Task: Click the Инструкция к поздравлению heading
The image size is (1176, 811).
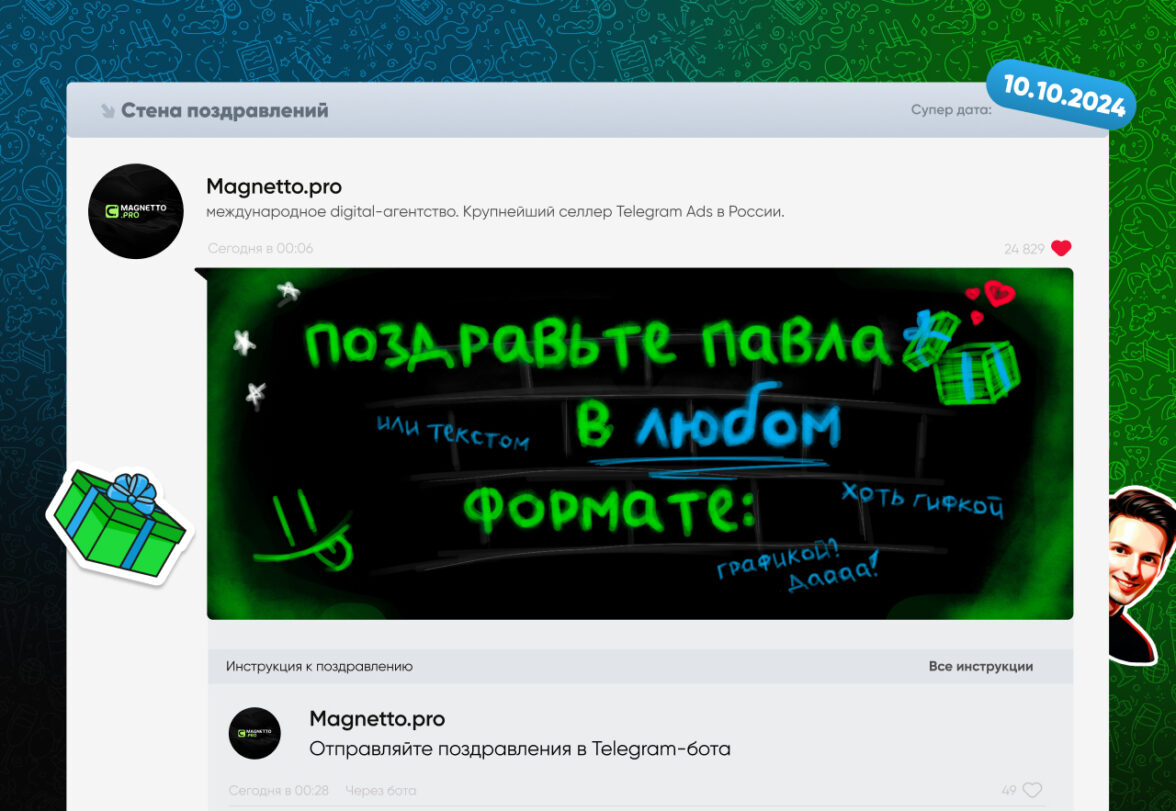Action: 320,666
